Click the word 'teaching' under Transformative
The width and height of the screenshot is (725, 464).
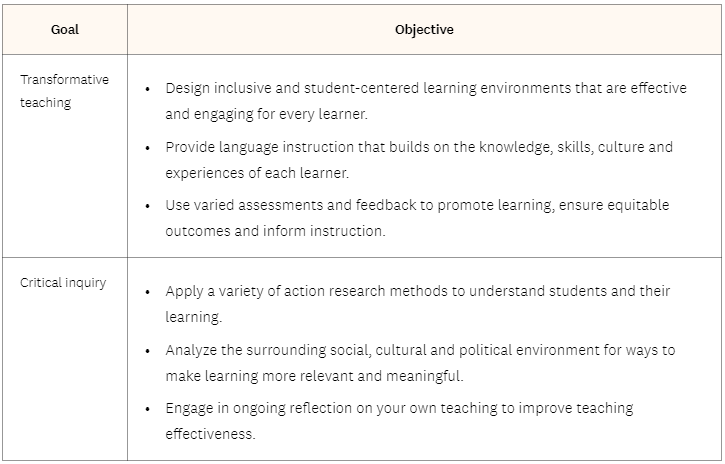click(x=45, y=103)
